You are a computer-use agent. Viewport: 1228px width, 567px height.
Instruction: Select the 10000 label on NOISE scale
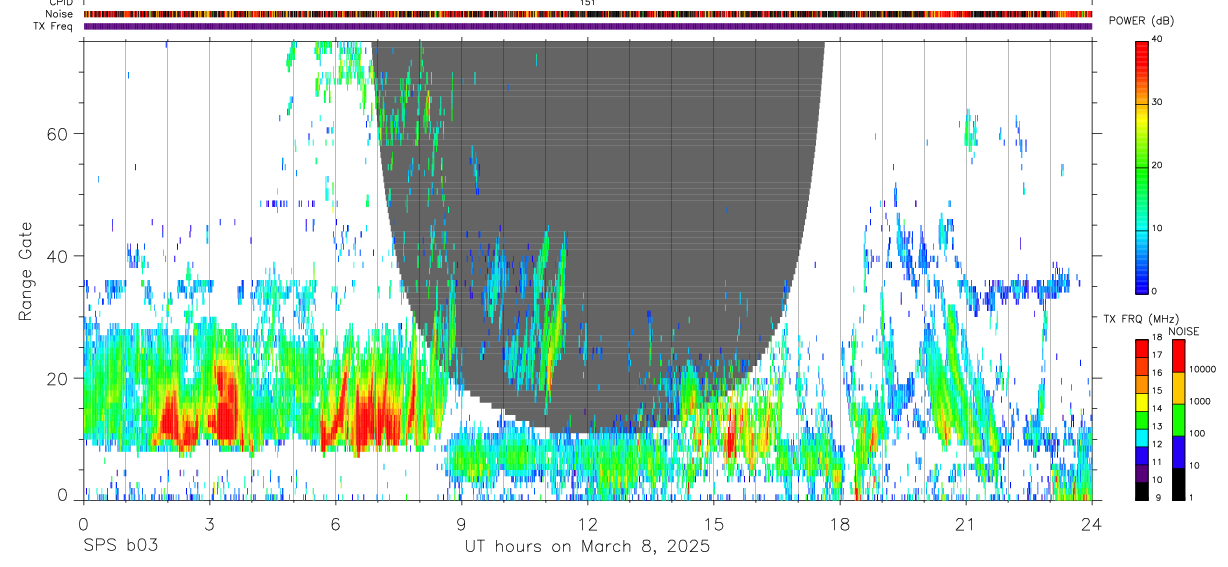(1203, 369)
